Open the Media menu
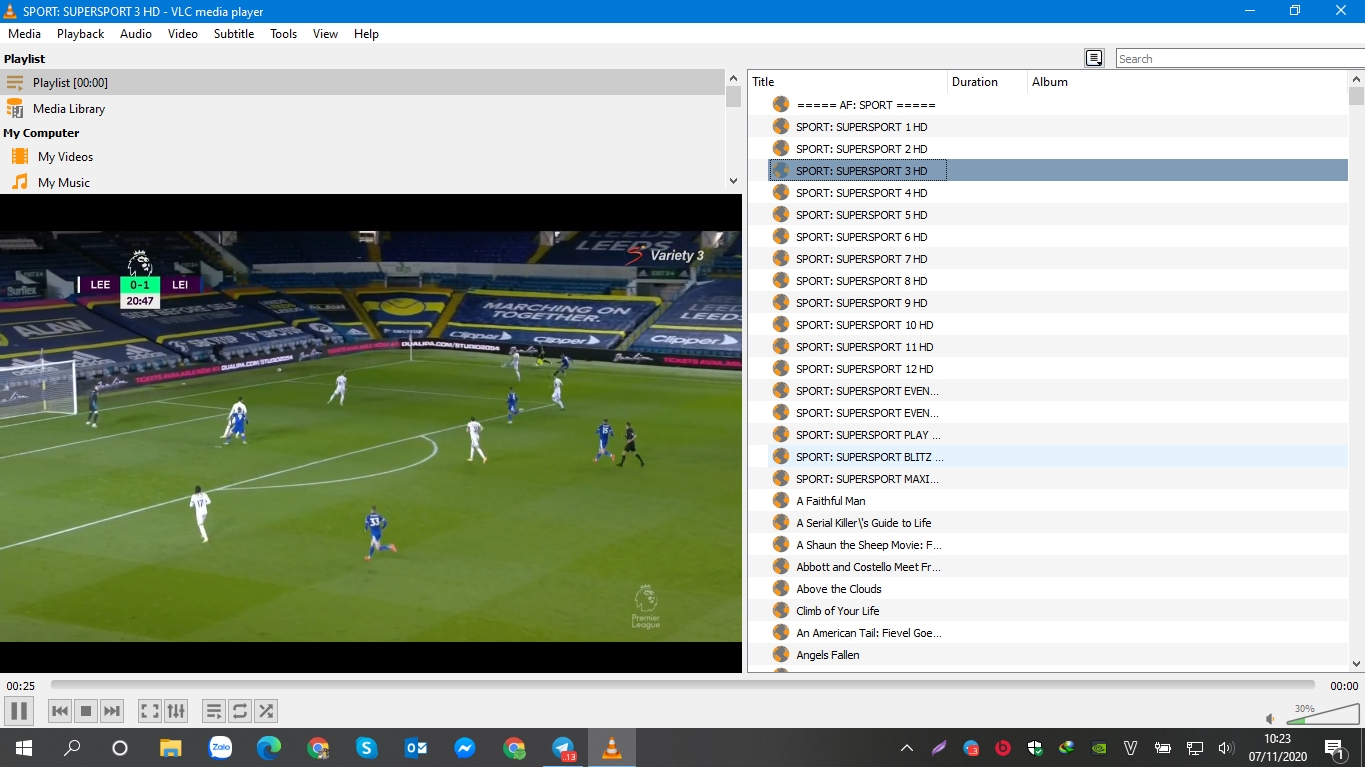1365x767 pixels. 24,33
